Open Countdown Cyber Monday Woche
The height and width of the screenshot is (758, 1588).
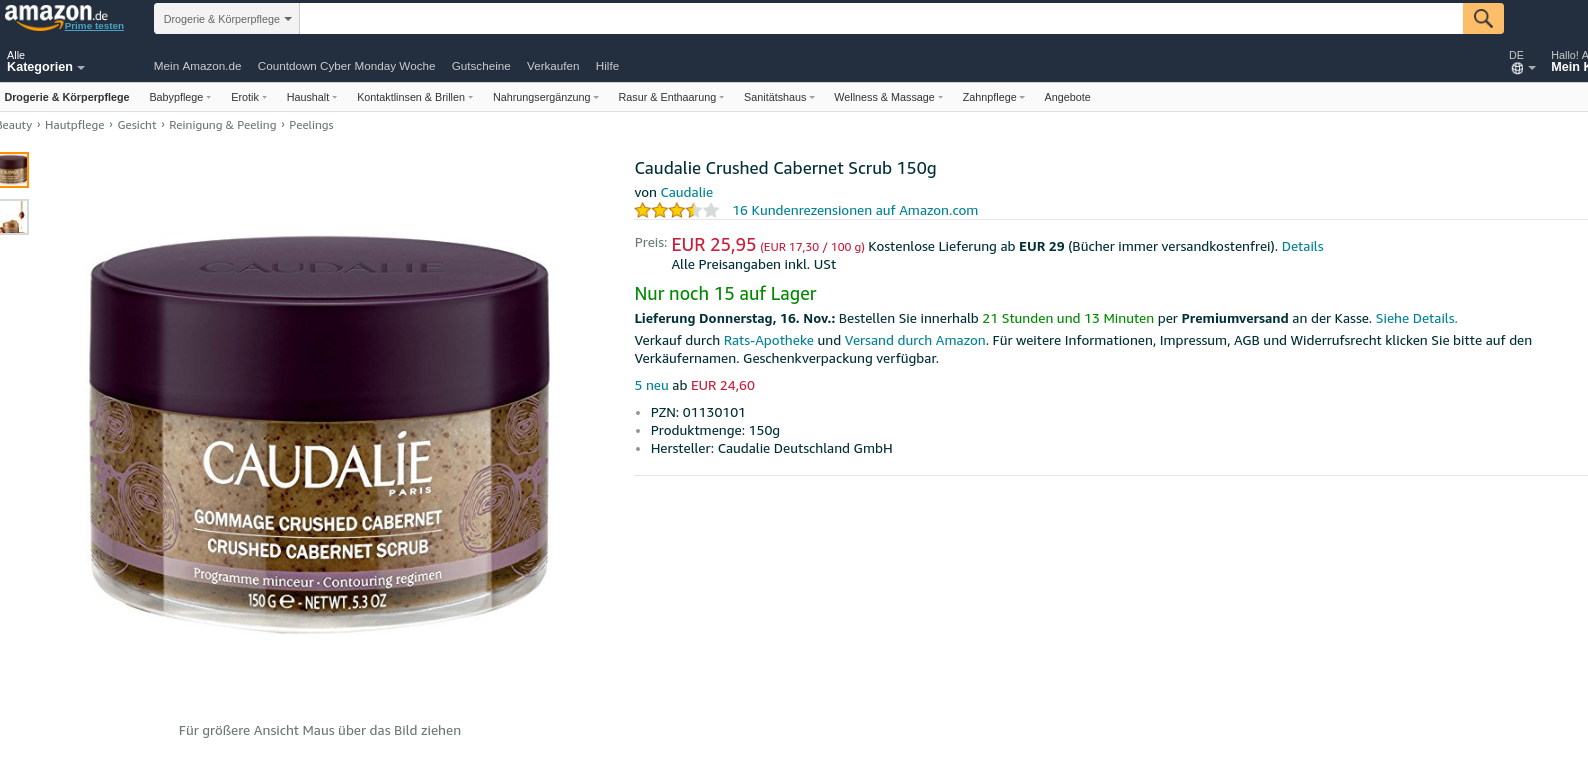coord(346,66)
